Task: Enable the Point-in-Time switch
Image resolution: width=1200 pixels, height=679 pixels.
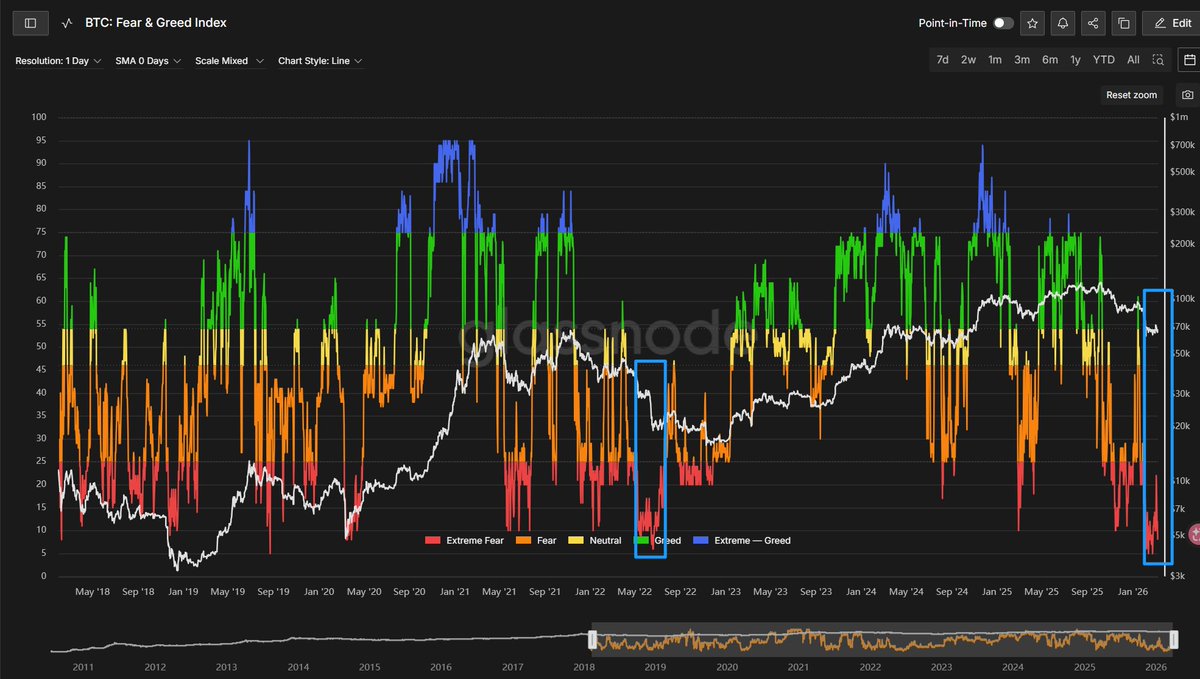Action: point(1003,23)
